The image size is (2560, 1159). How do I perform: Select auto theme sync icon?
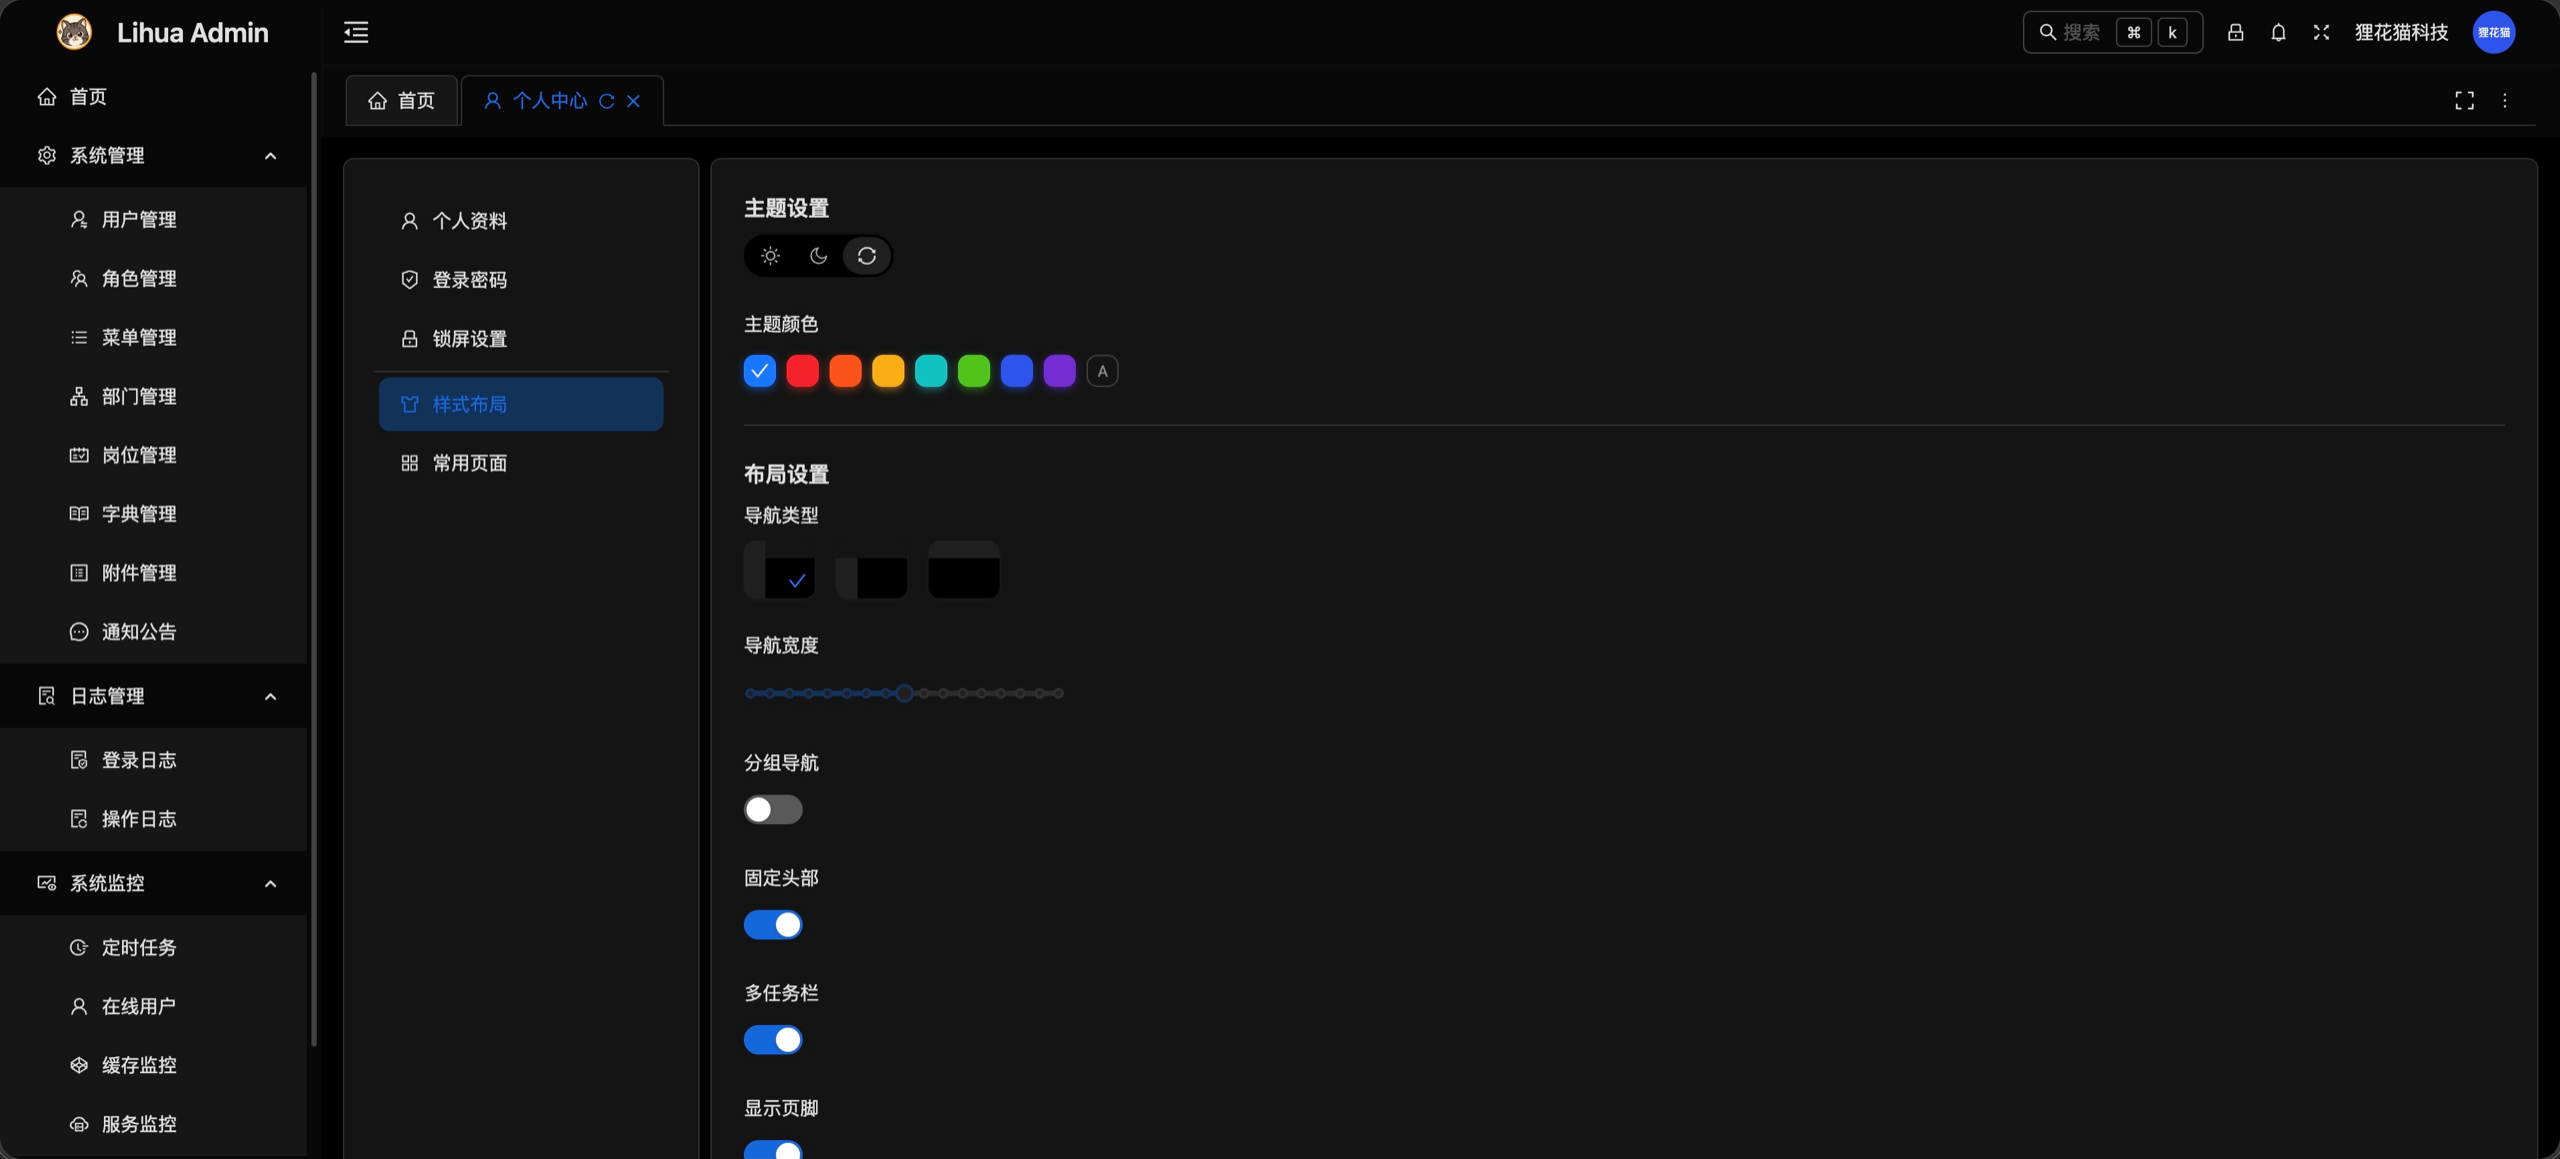(867, 256)
